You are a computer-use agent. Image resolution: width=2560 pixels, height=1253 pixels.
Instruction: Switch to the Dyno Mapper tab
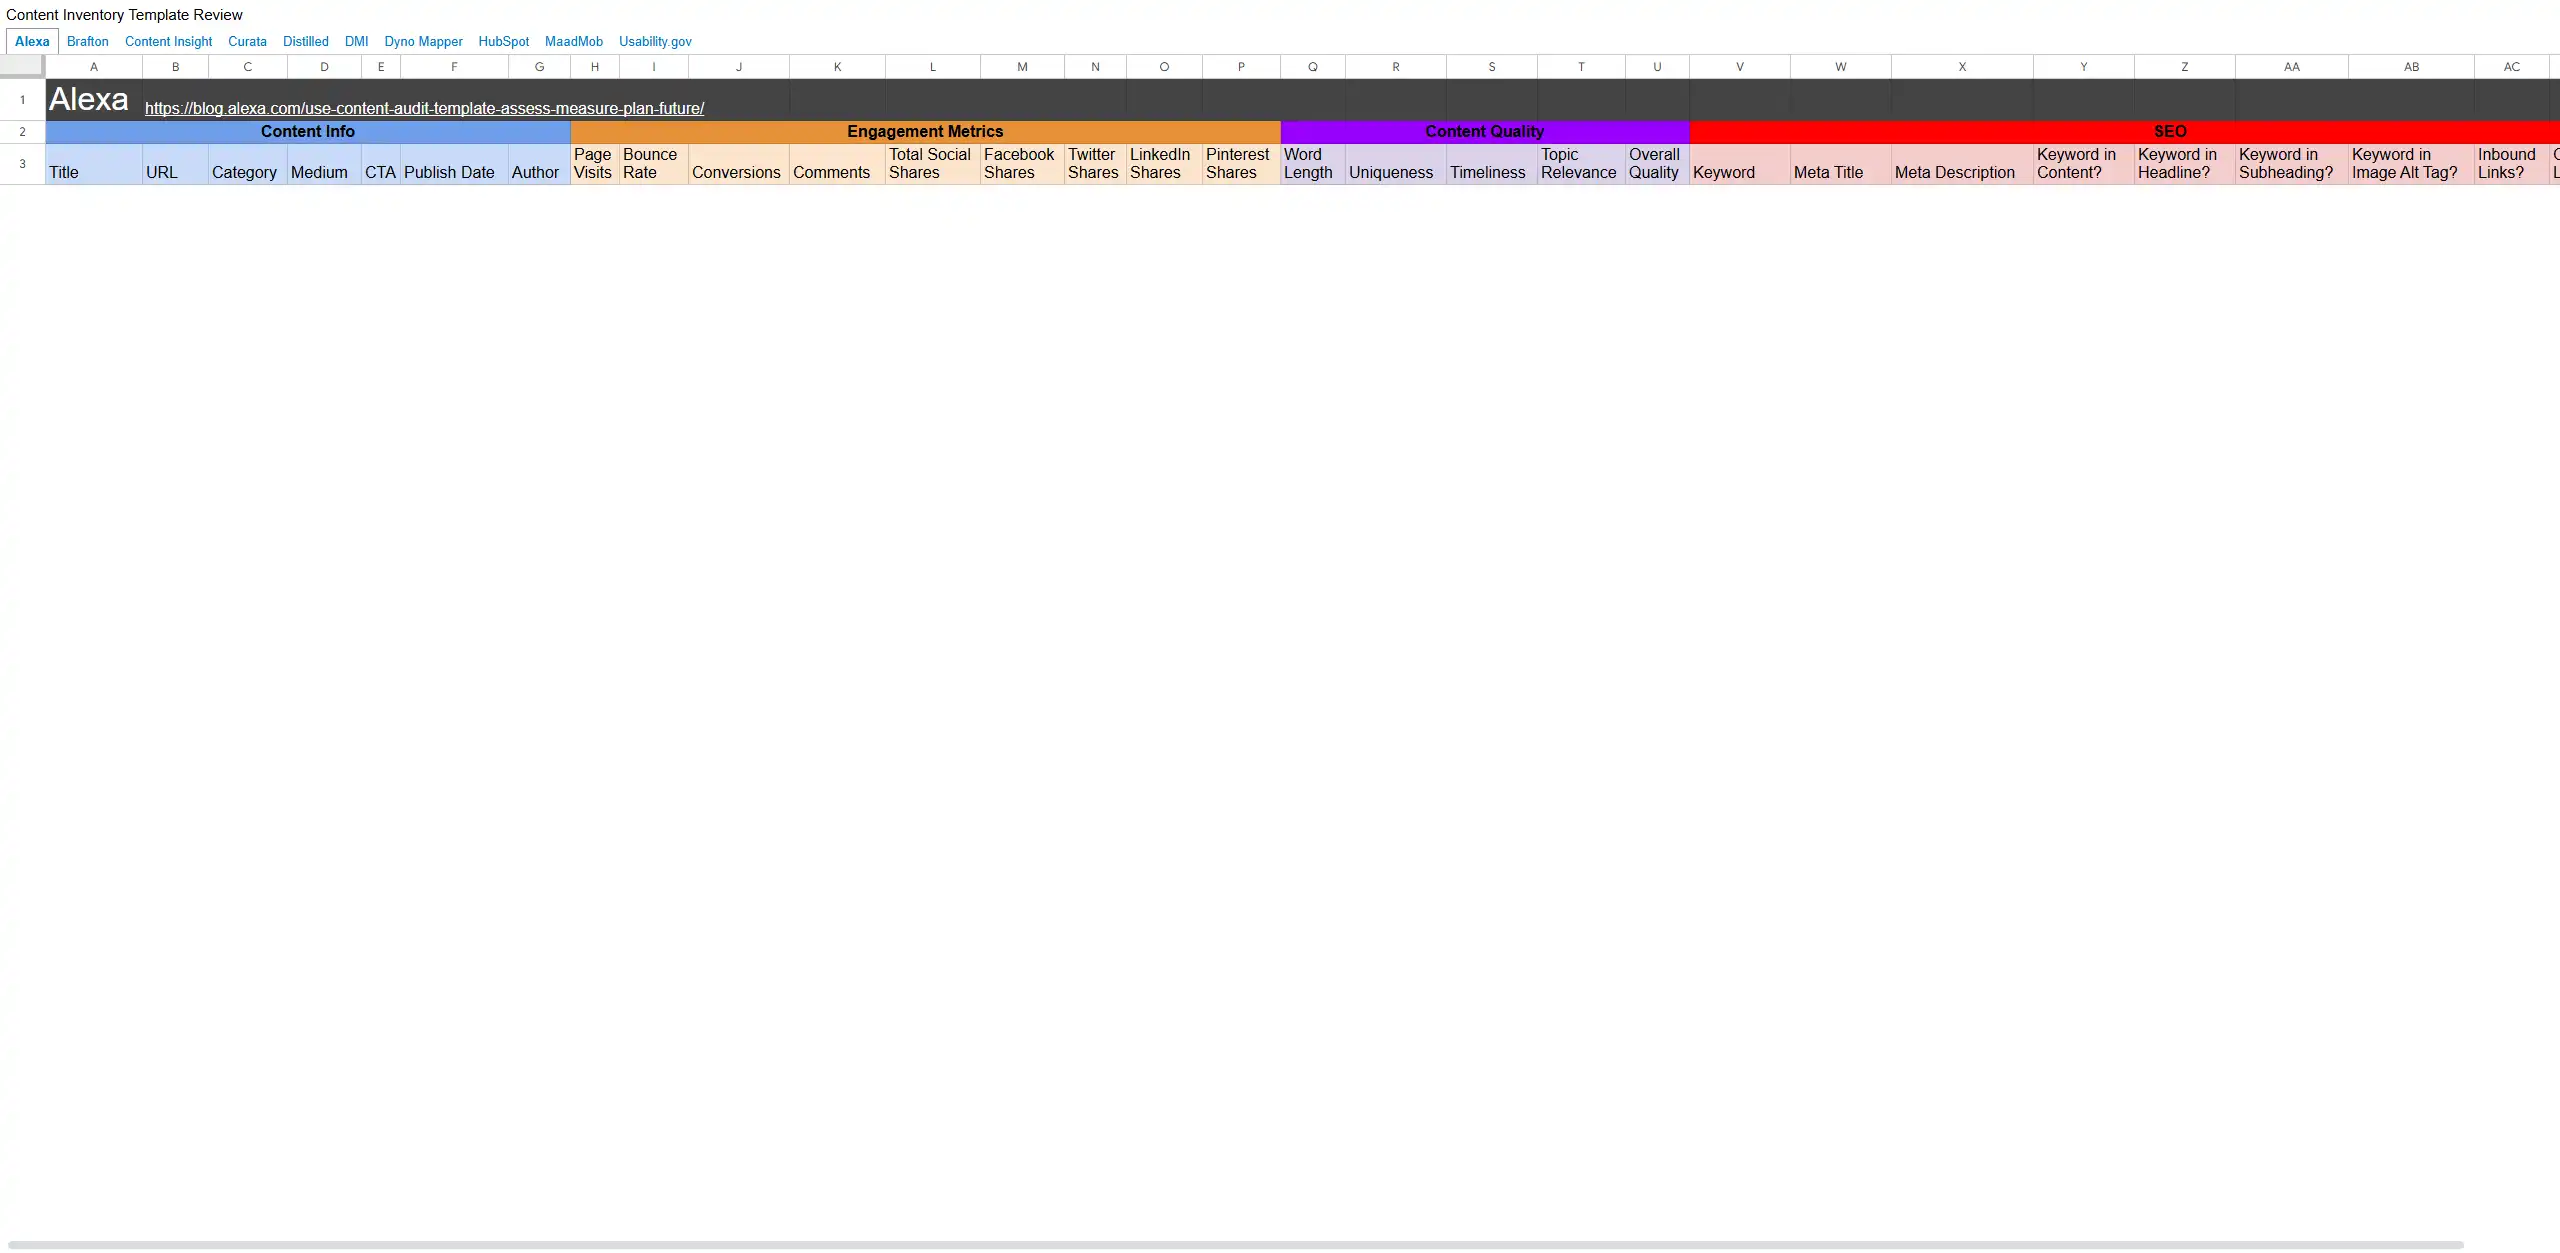(x=423, y=41)
